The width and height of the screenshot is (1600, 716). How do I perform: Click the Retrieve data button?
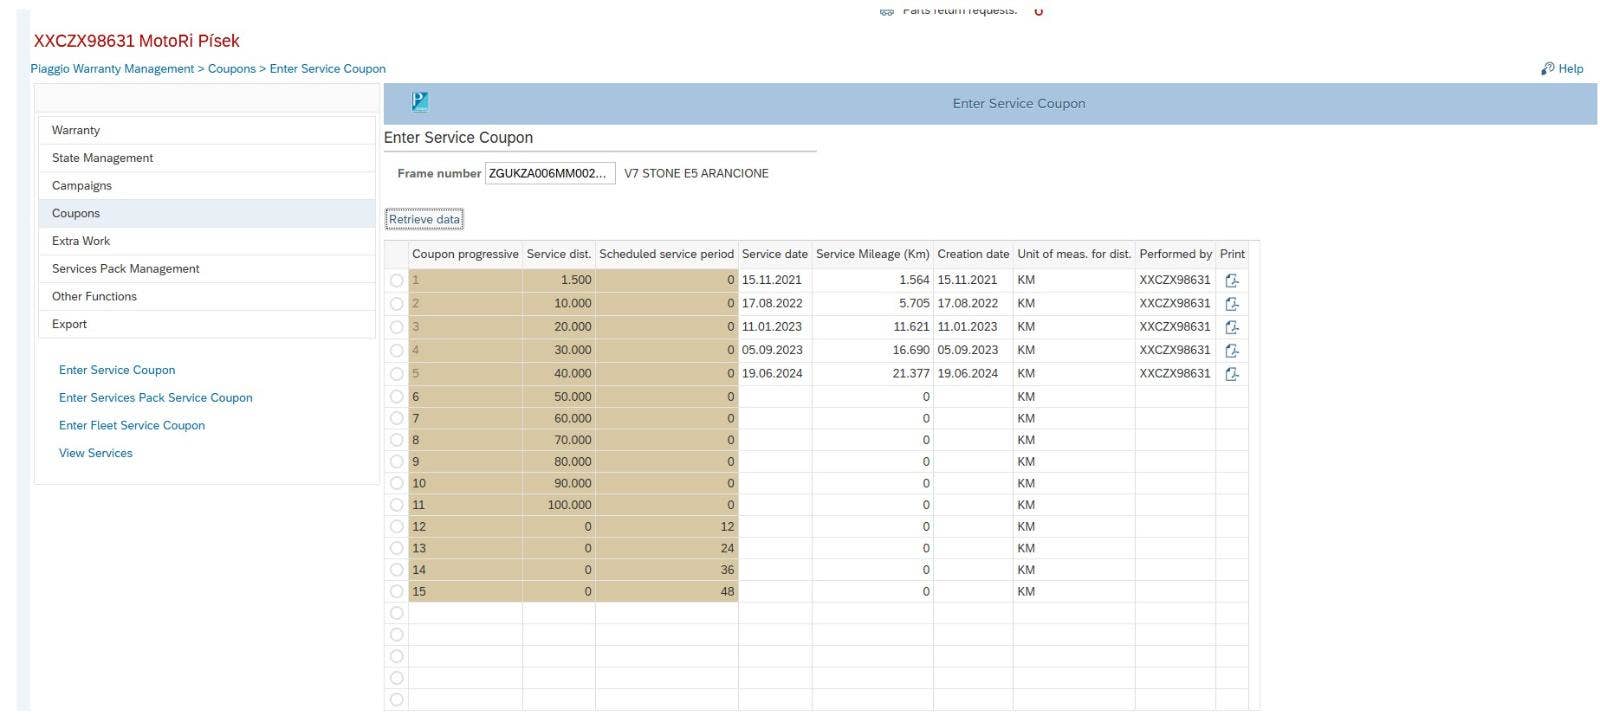[x=424, y=219]
